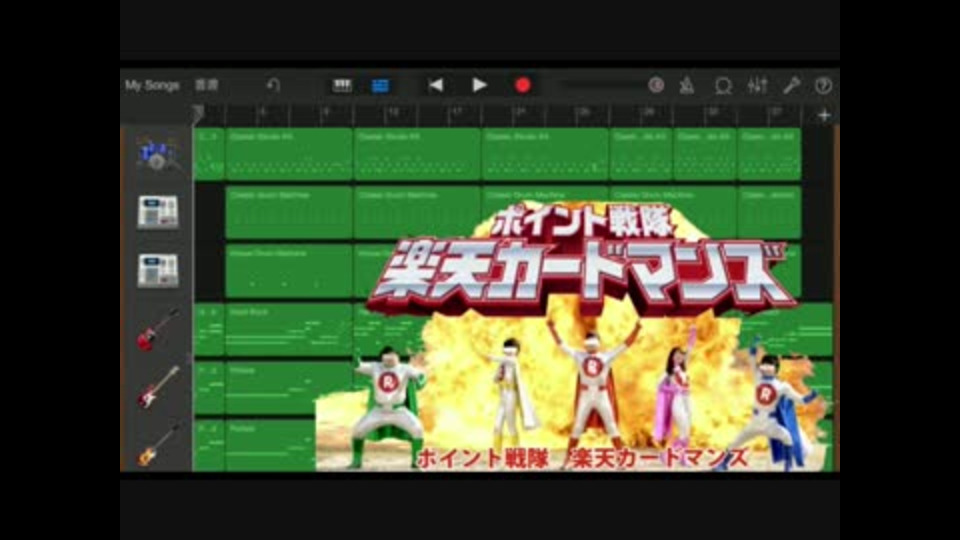The image size is (960, 540).
Task: Select the Hard Rock guitar region
Action: click(x=289, y=329)
